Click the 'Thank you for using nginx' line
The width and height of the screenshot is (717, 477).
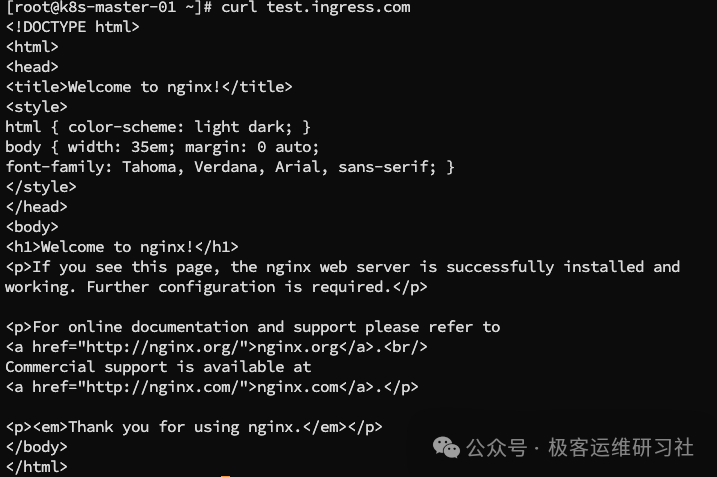[194, 427]
